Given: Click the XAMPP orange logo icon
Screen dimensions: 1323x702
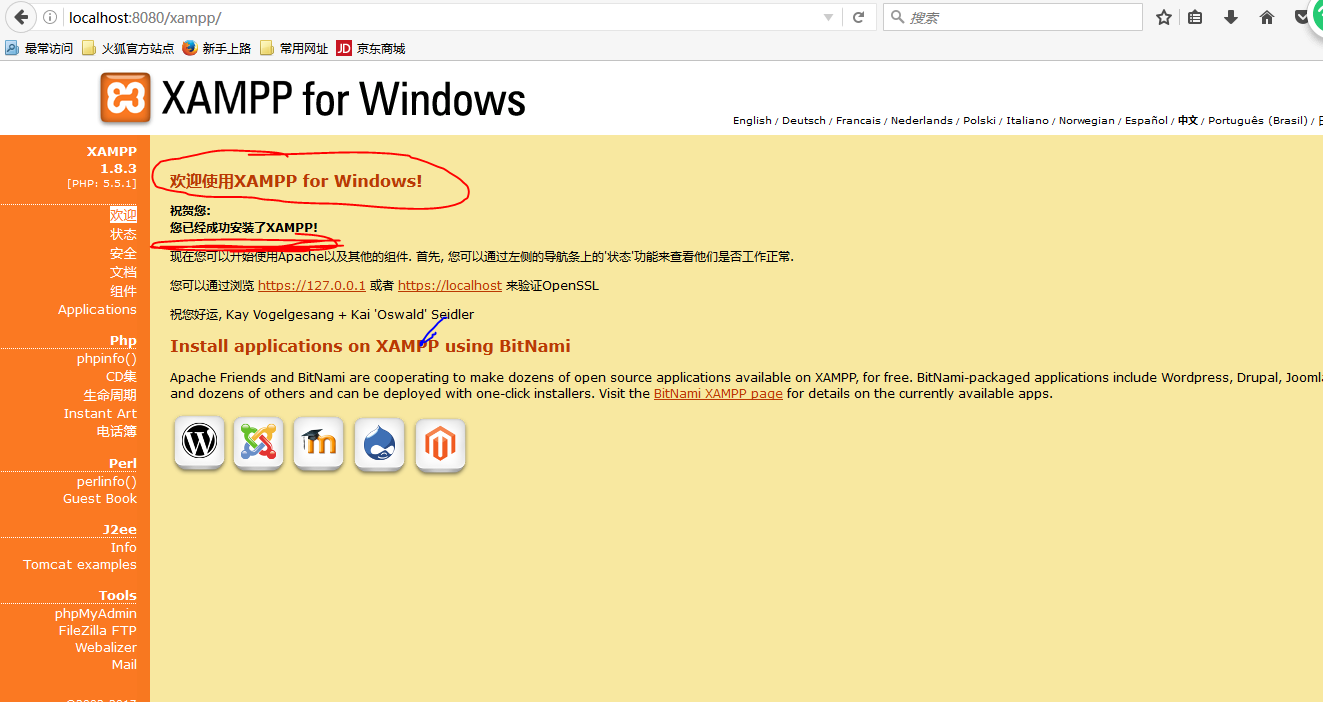Looking at the screenshot, I should [x=125, y=98].
